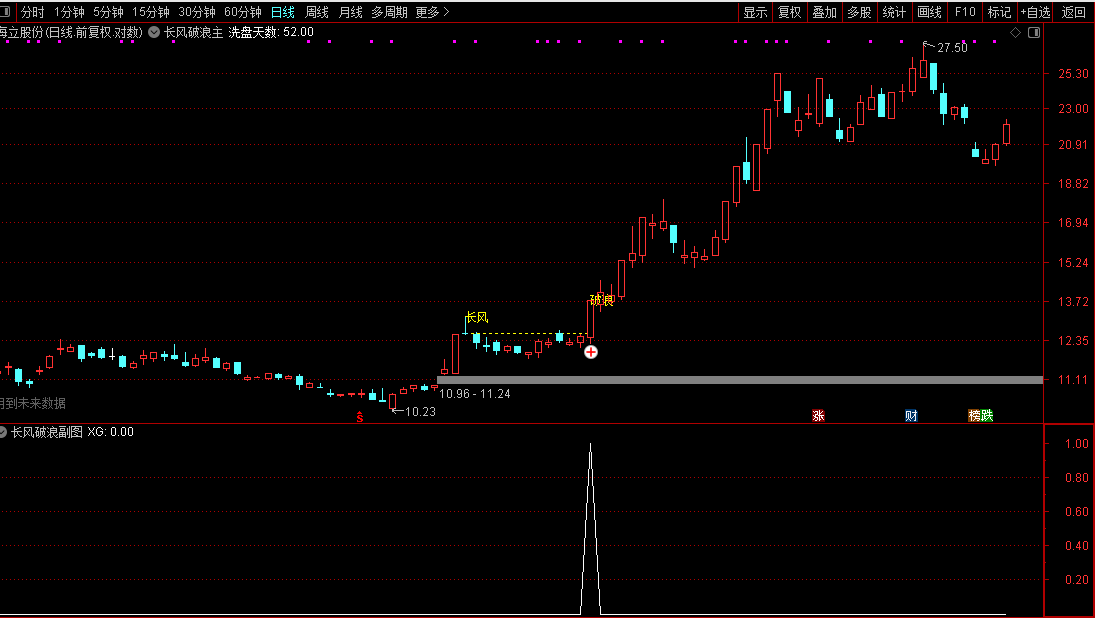Click the 叠加 button
This screenshot has width=1095, height=618.
[825, 12]
